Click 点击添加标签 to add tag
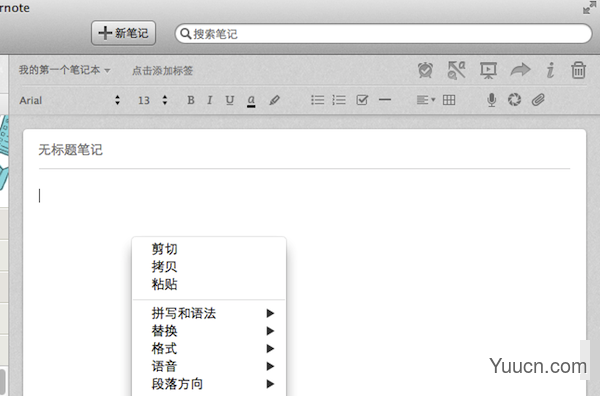 (162, 71)
